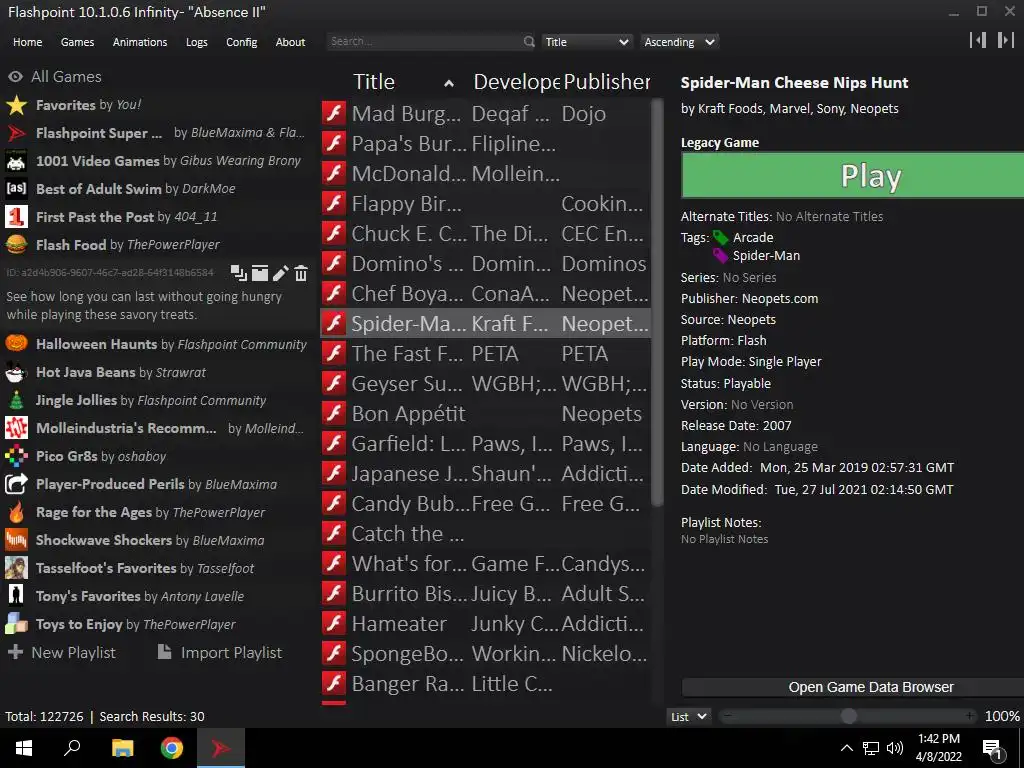Click the delete playlist trash icon
The height and width of the screenshot is (768, 1024).
coord(300,273)
